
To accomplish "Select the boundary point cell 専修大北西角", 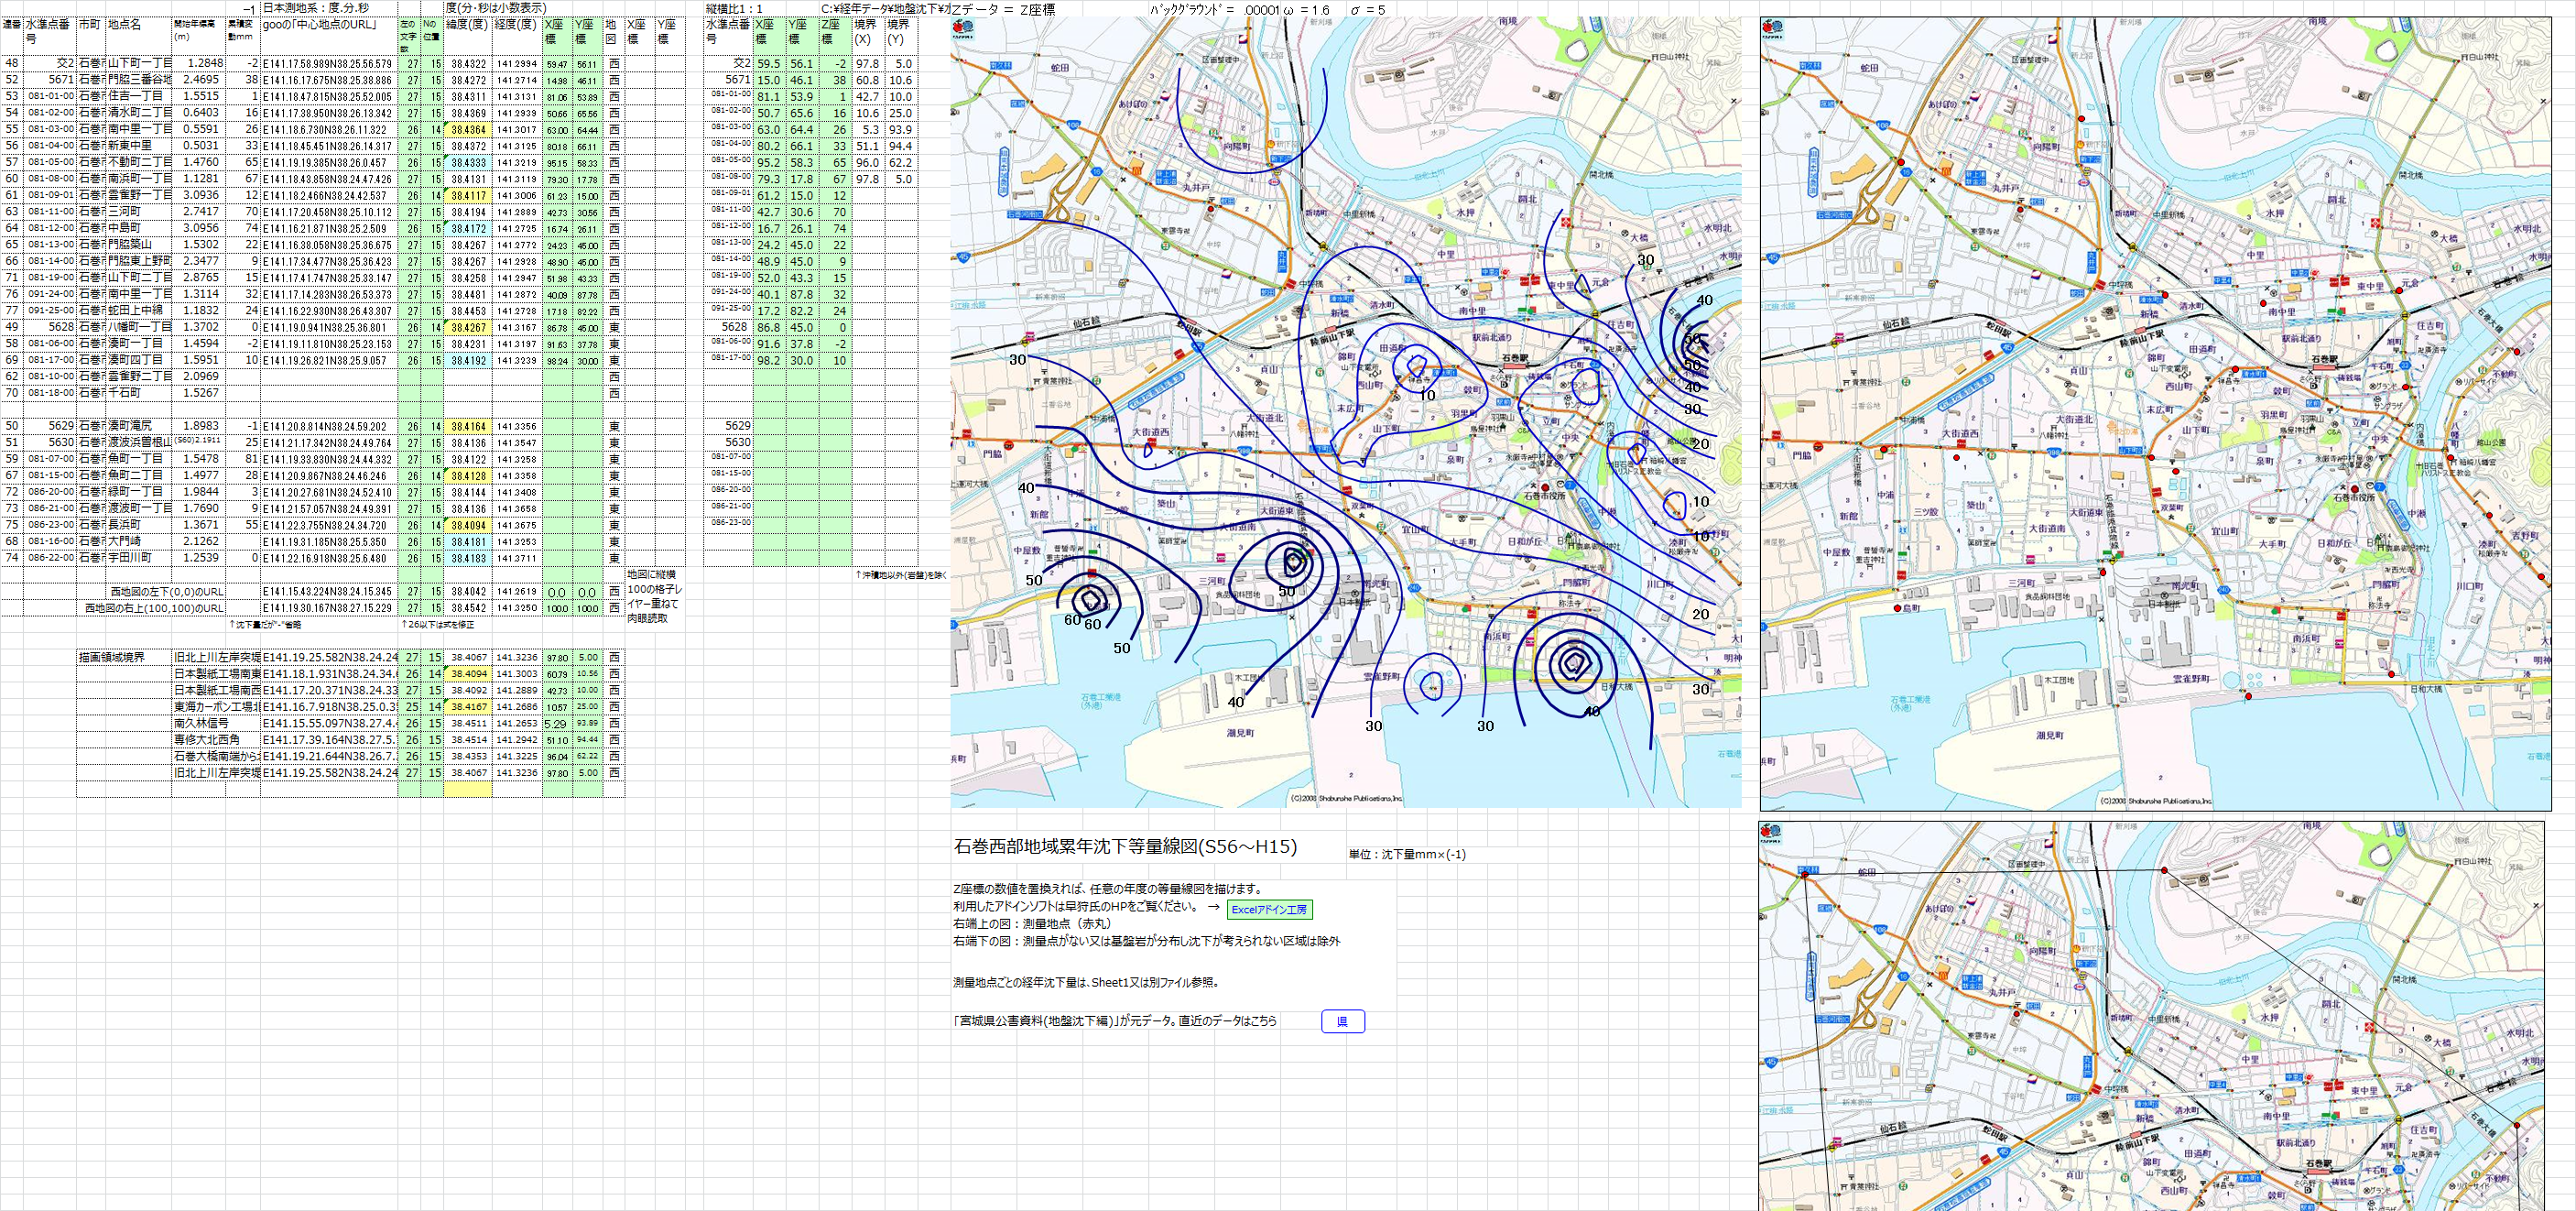I will pos(216,739).
